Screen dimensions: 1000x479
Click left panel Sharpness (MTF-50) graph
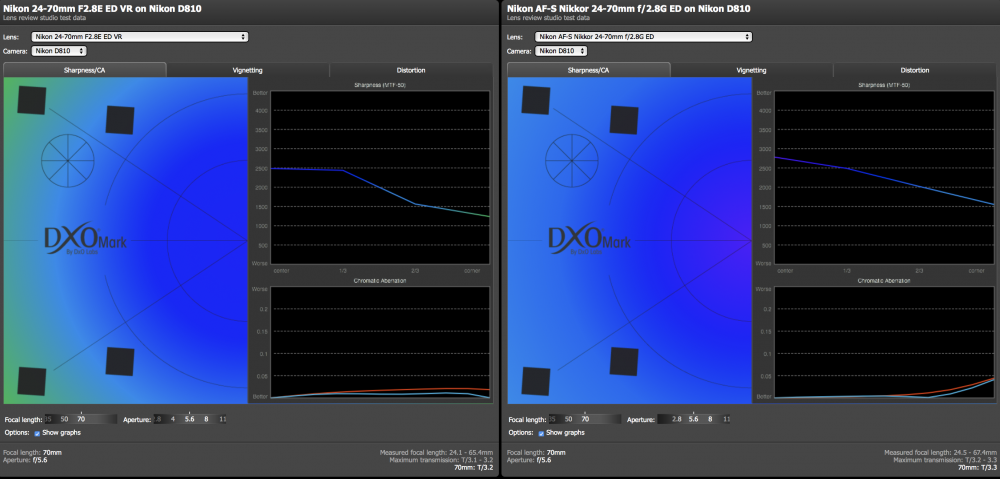380,177
